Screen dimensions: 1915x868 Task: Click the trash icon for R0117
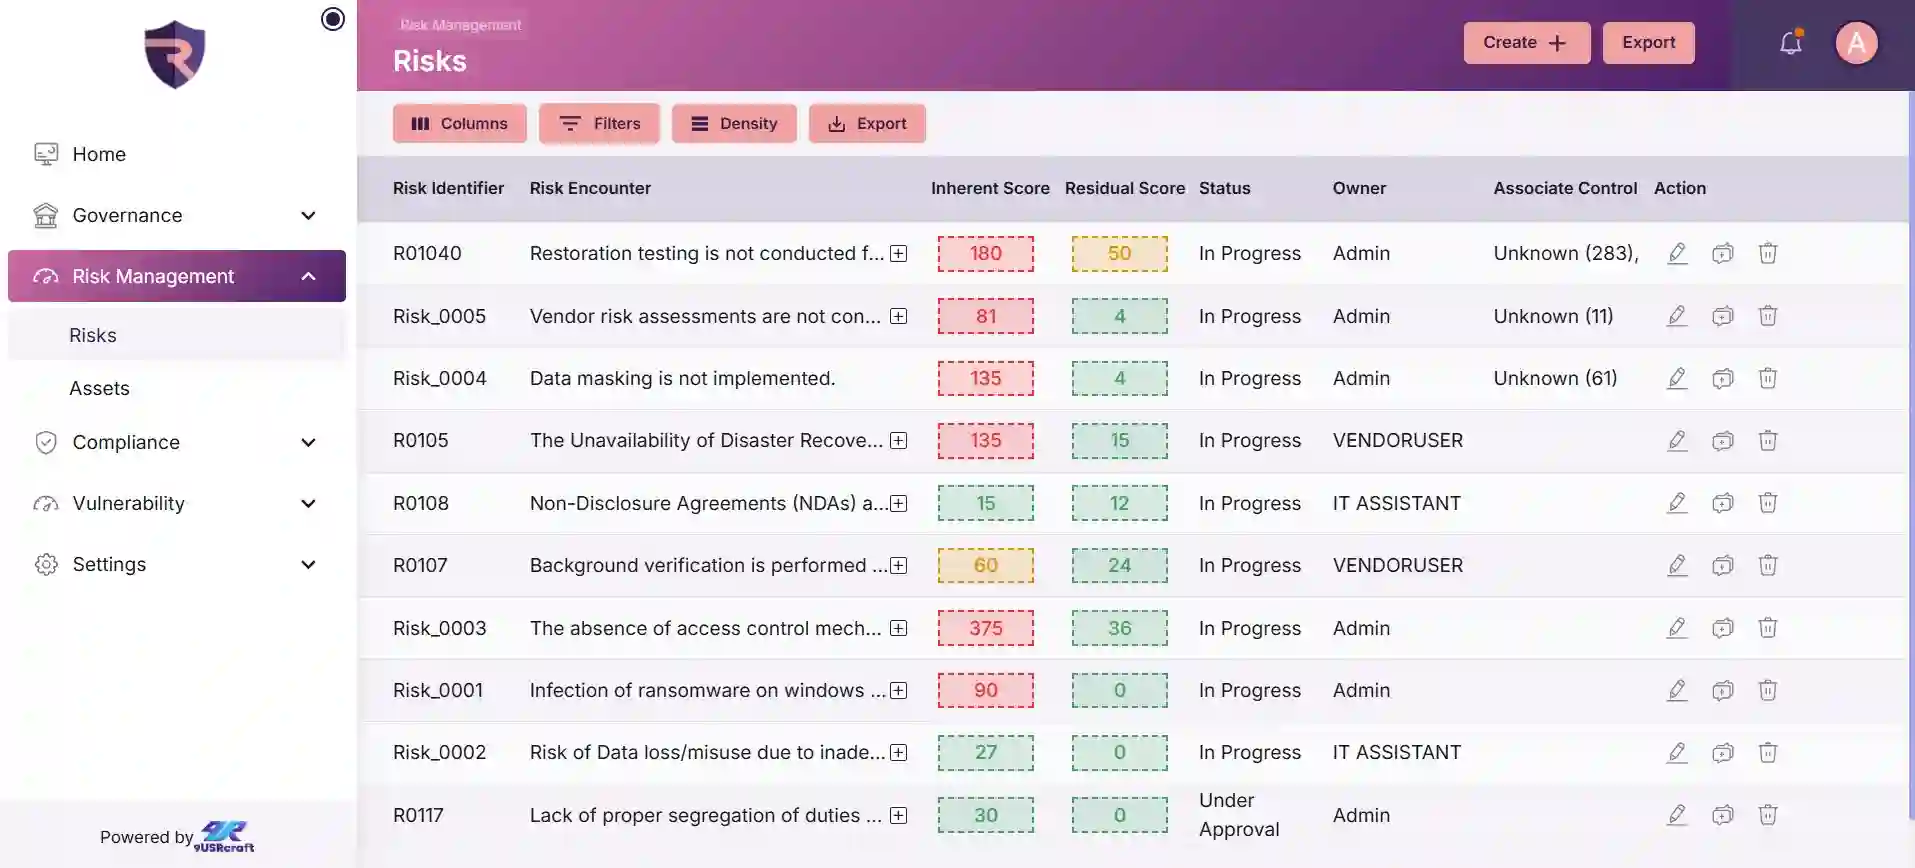click(x=1767, y=815)
